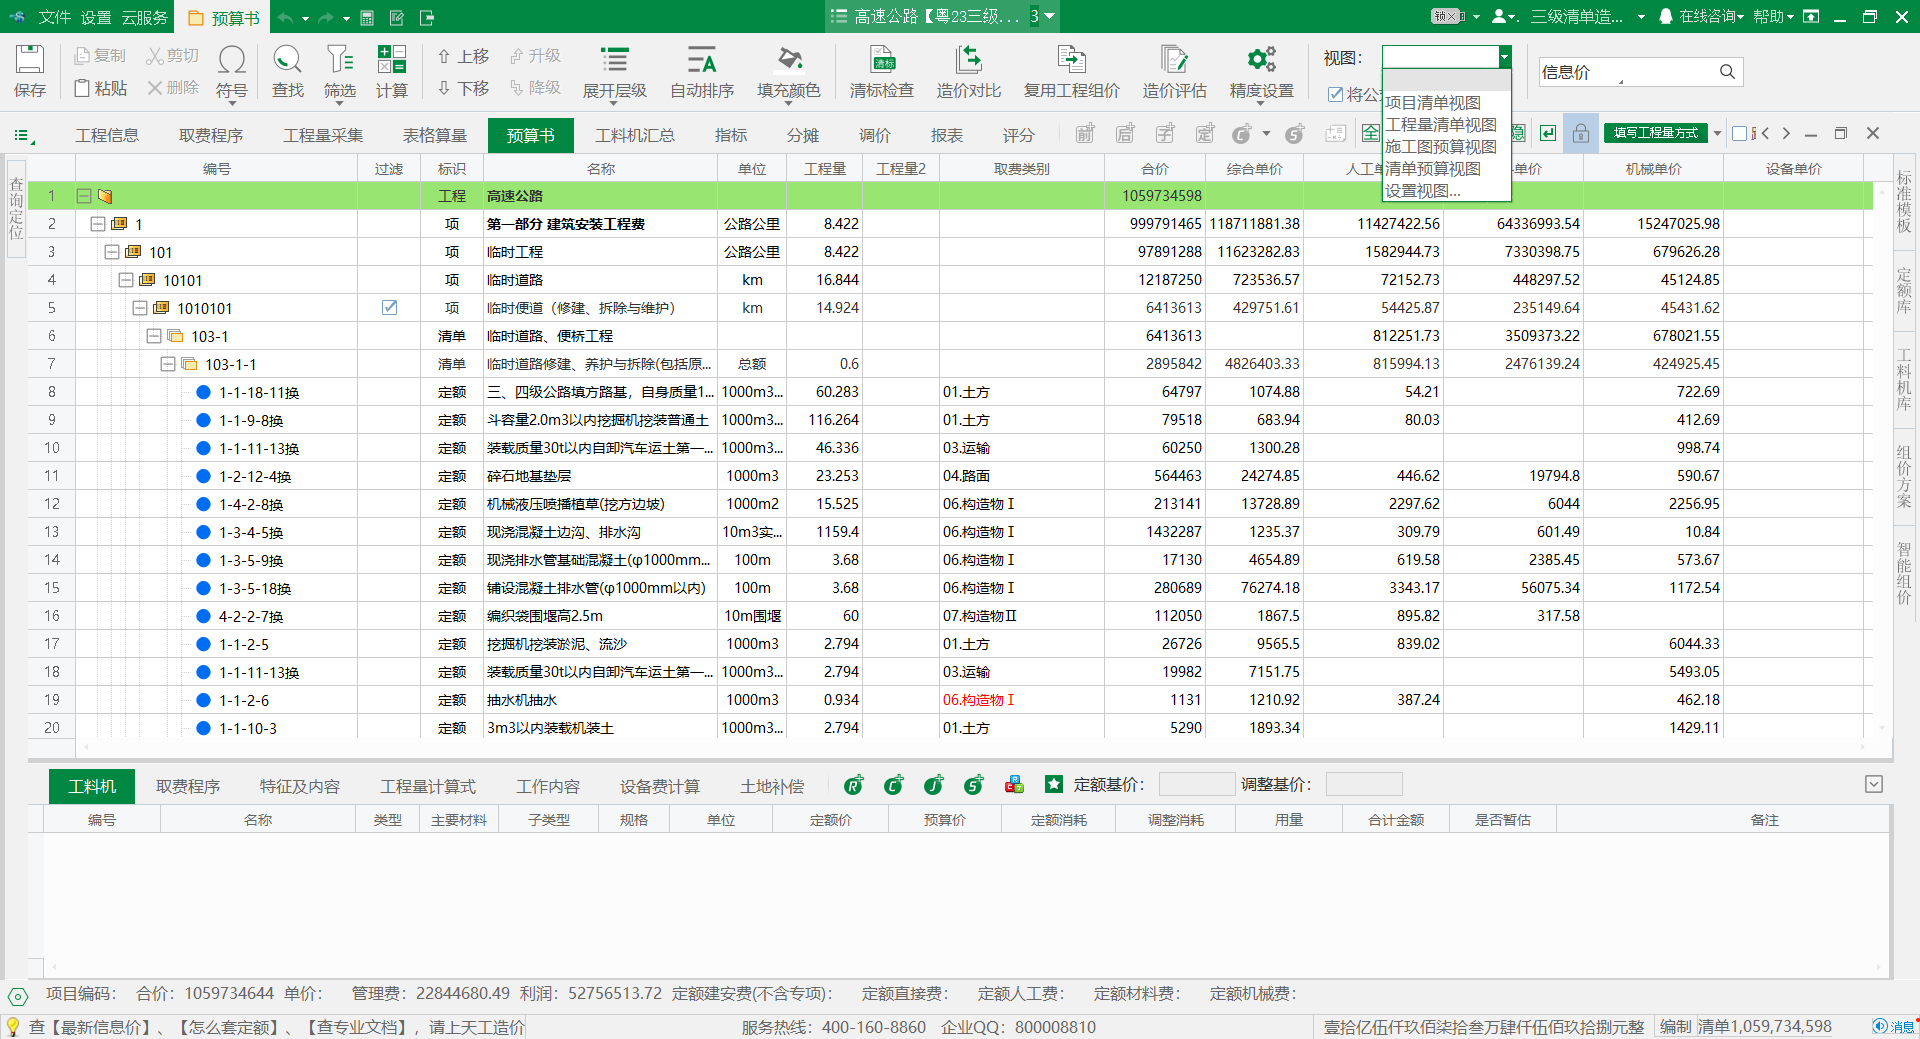This screenshot has height=1039, width=1920.
Task: Open the 标准模板 side panel
Action: (x=1904, y=202)
